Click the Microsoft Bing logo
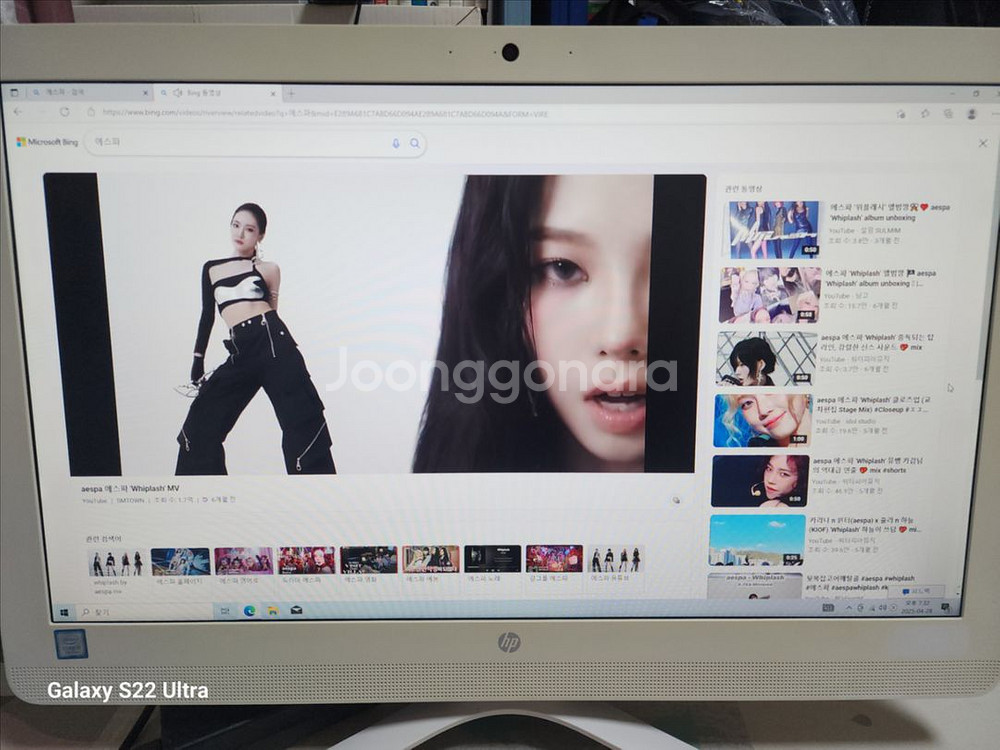Viewport: 1000px width, 750px height. click(x=47, y=142)
